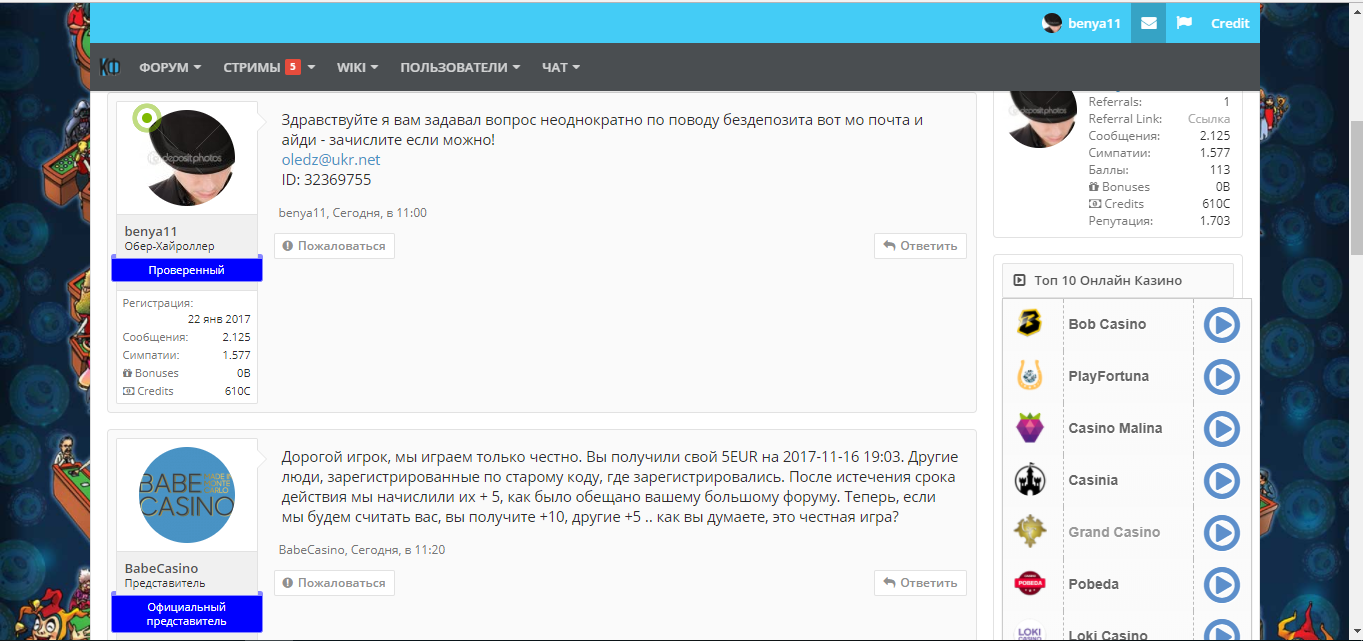Open the Grand Casino name link
1363x641 pixels.
pyautogui.click(x=1114, y=532)
